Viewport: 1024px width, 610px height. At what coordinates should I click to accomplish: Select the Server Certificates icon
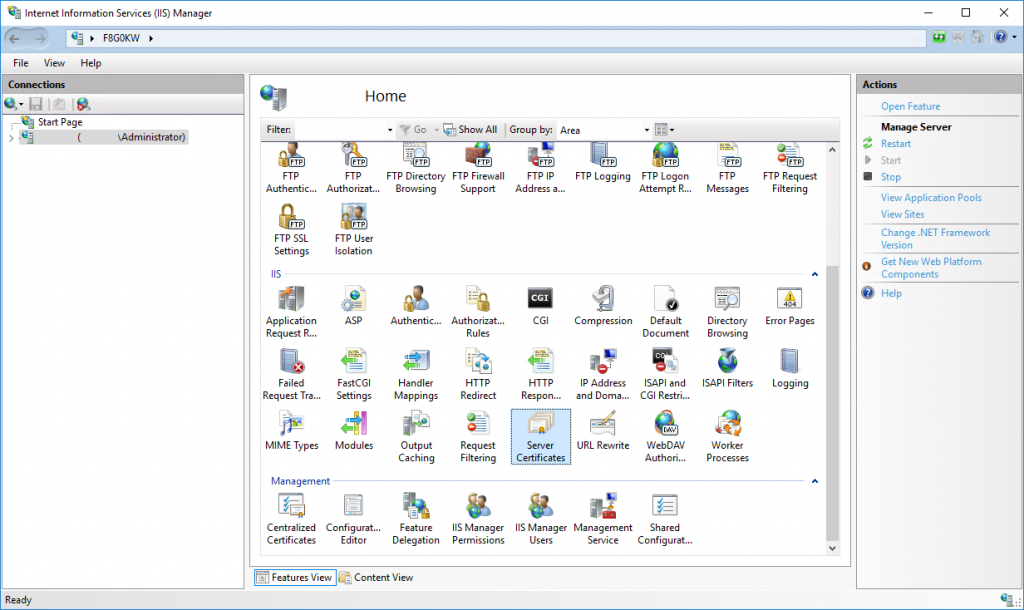click(x=540, y=435)
